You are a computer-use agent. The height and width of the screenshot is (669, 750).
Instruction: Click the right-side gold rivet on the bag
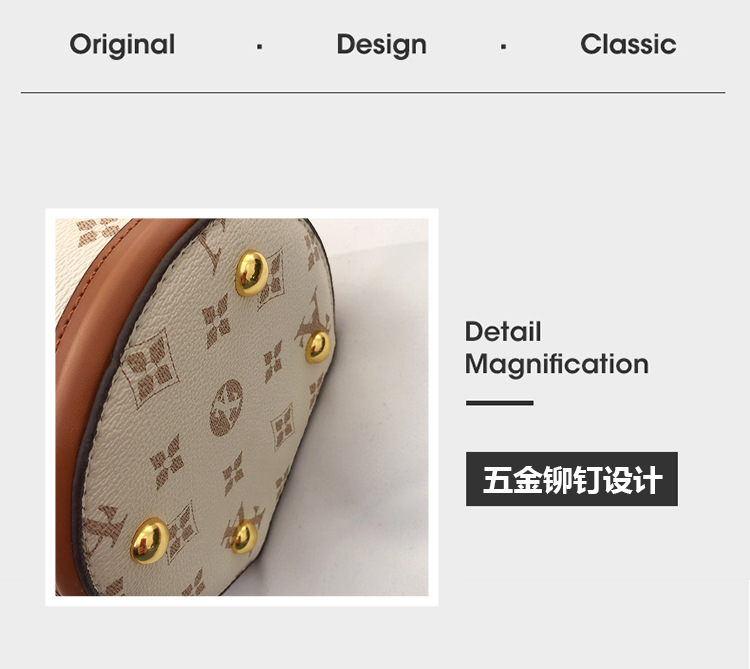pyautogui.click(x=318, y=347)
